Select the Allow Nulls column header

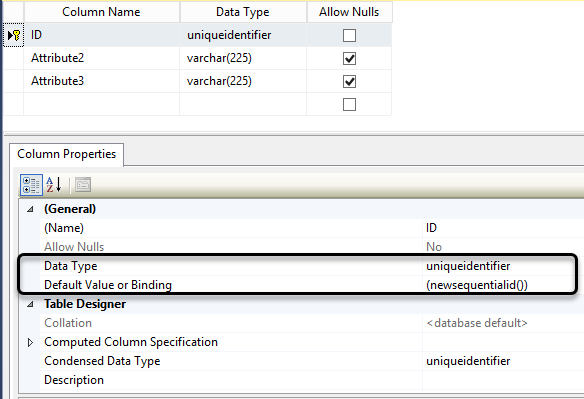[x=349, y=12]
